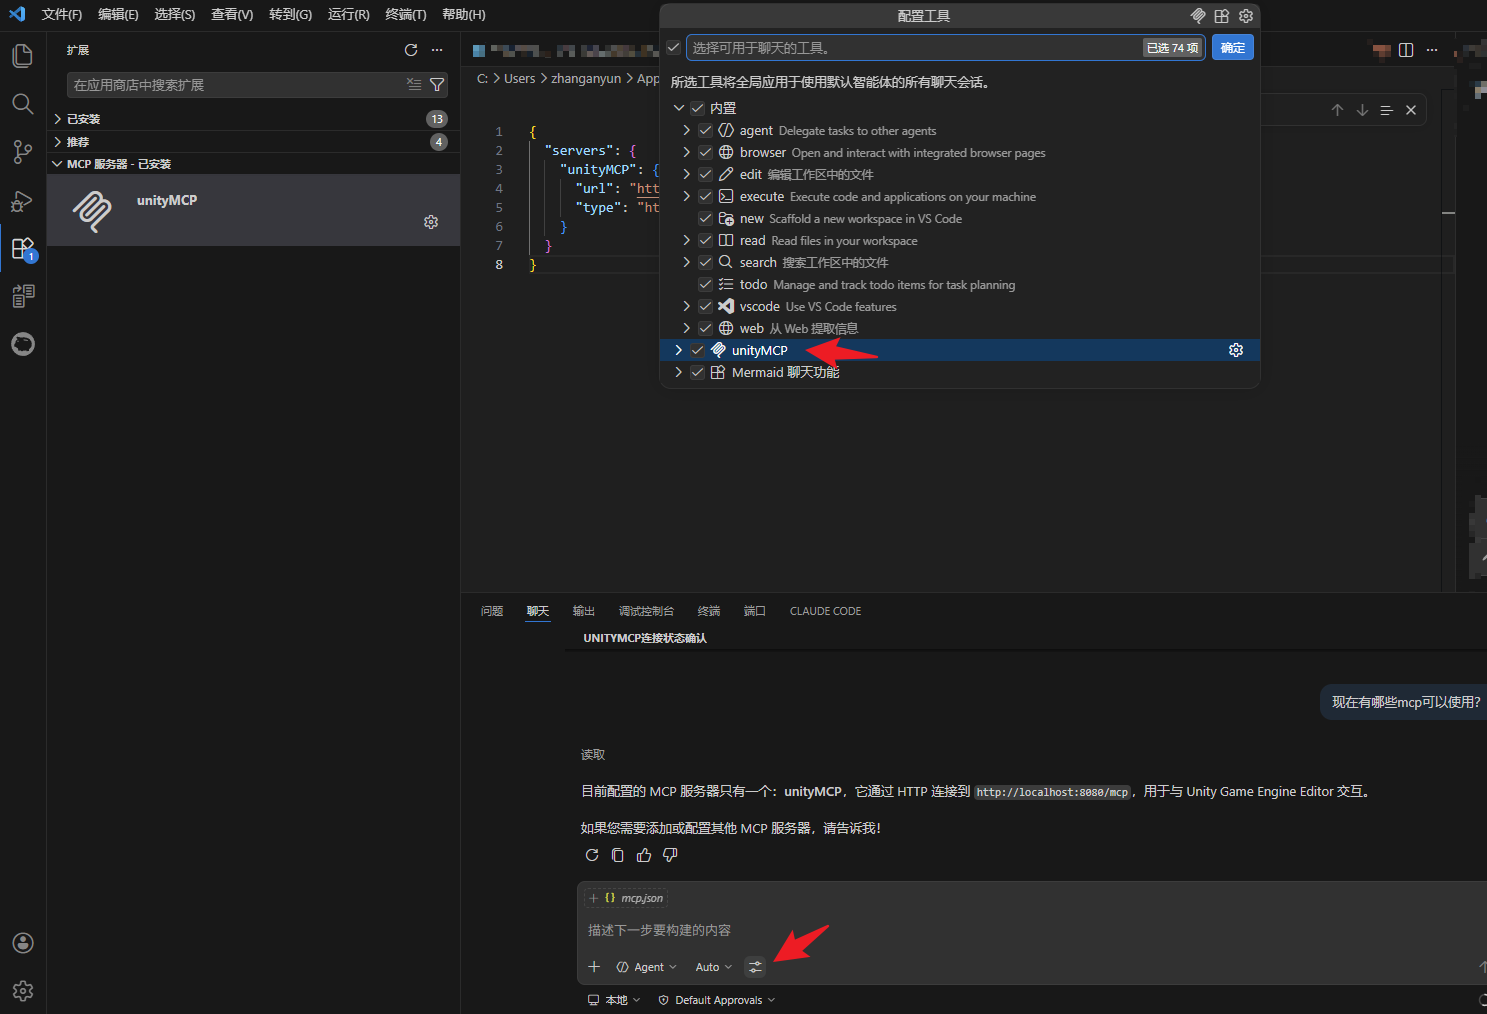Viewport: 1487px width, 1014px height.
Task: Expand the 推荐 extensions section
Action: [x=253, y=142]
